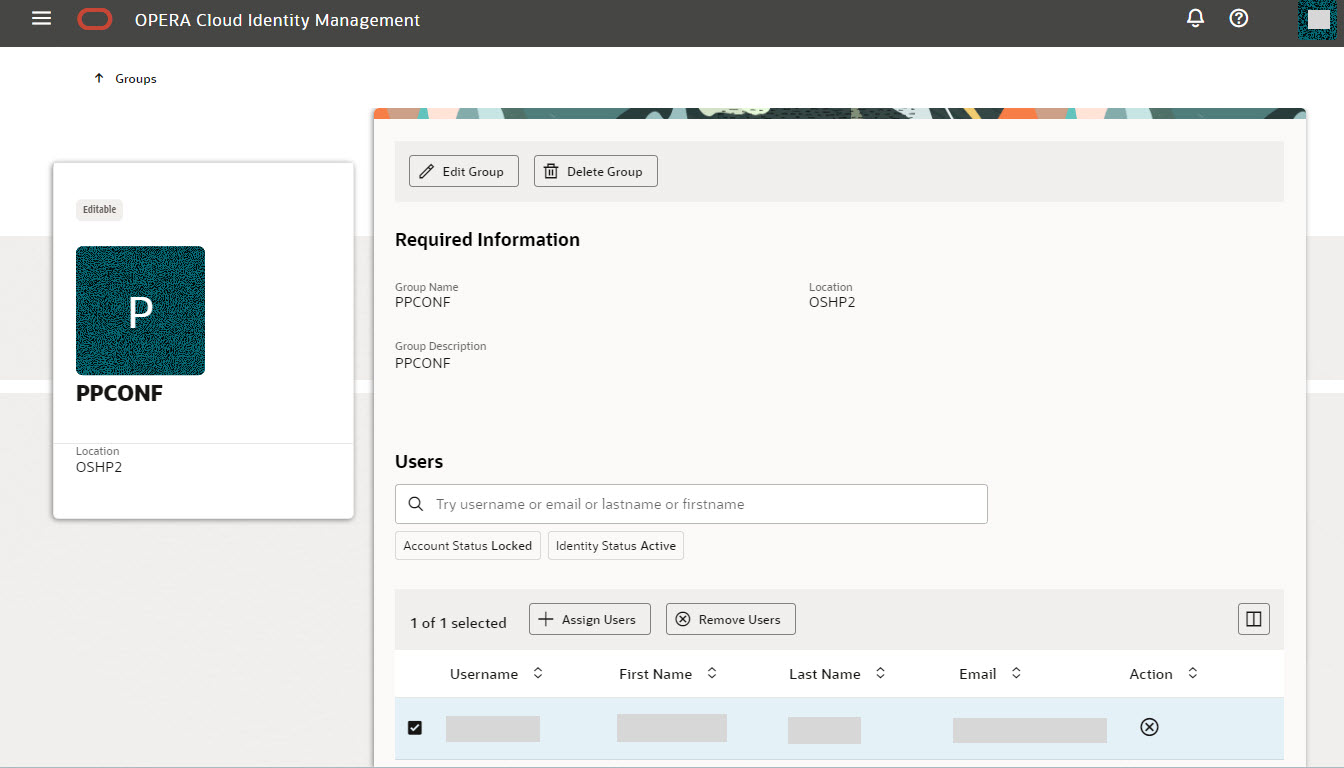Click the remove icon in the user's Action column
This screenshot has width=1344, height=768.
1149,727
